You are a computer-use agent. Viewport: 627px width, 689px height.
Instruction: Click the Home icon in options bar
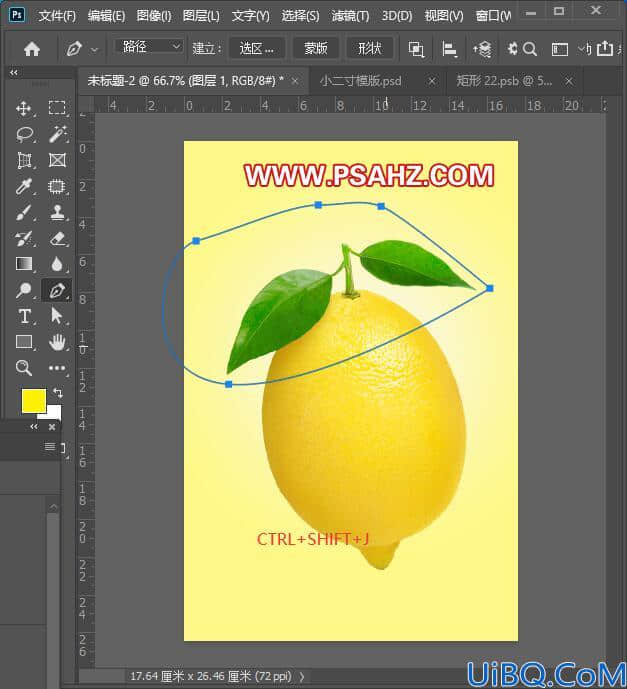[32, 48]
